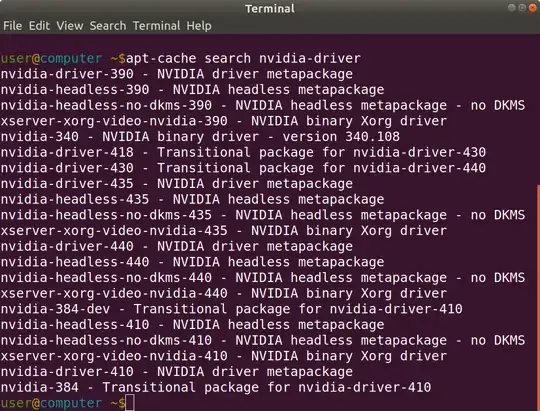
Task: Maximize the Terminal window
Action: click(522, 8)
